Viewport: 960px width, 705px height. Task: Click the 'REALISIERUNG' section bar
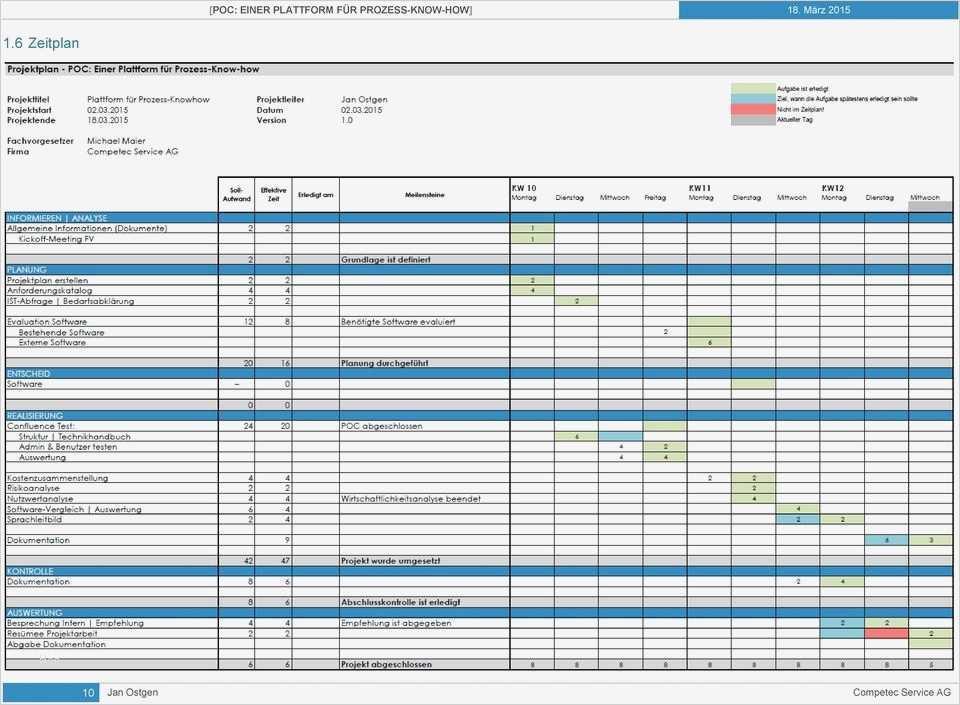[x=479, y=416]
